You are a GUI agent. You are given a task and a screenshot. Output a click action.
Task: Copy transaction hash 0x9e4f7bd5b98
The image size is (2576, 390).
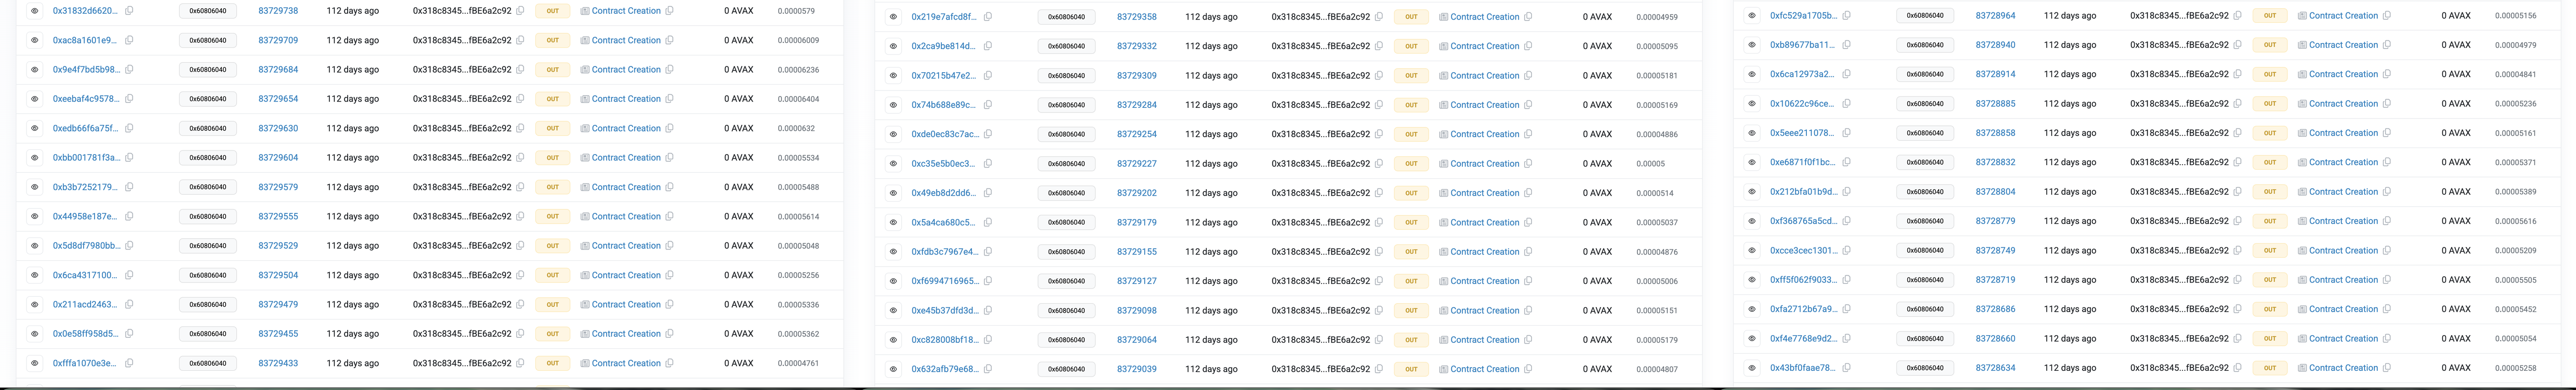[129, 70]
